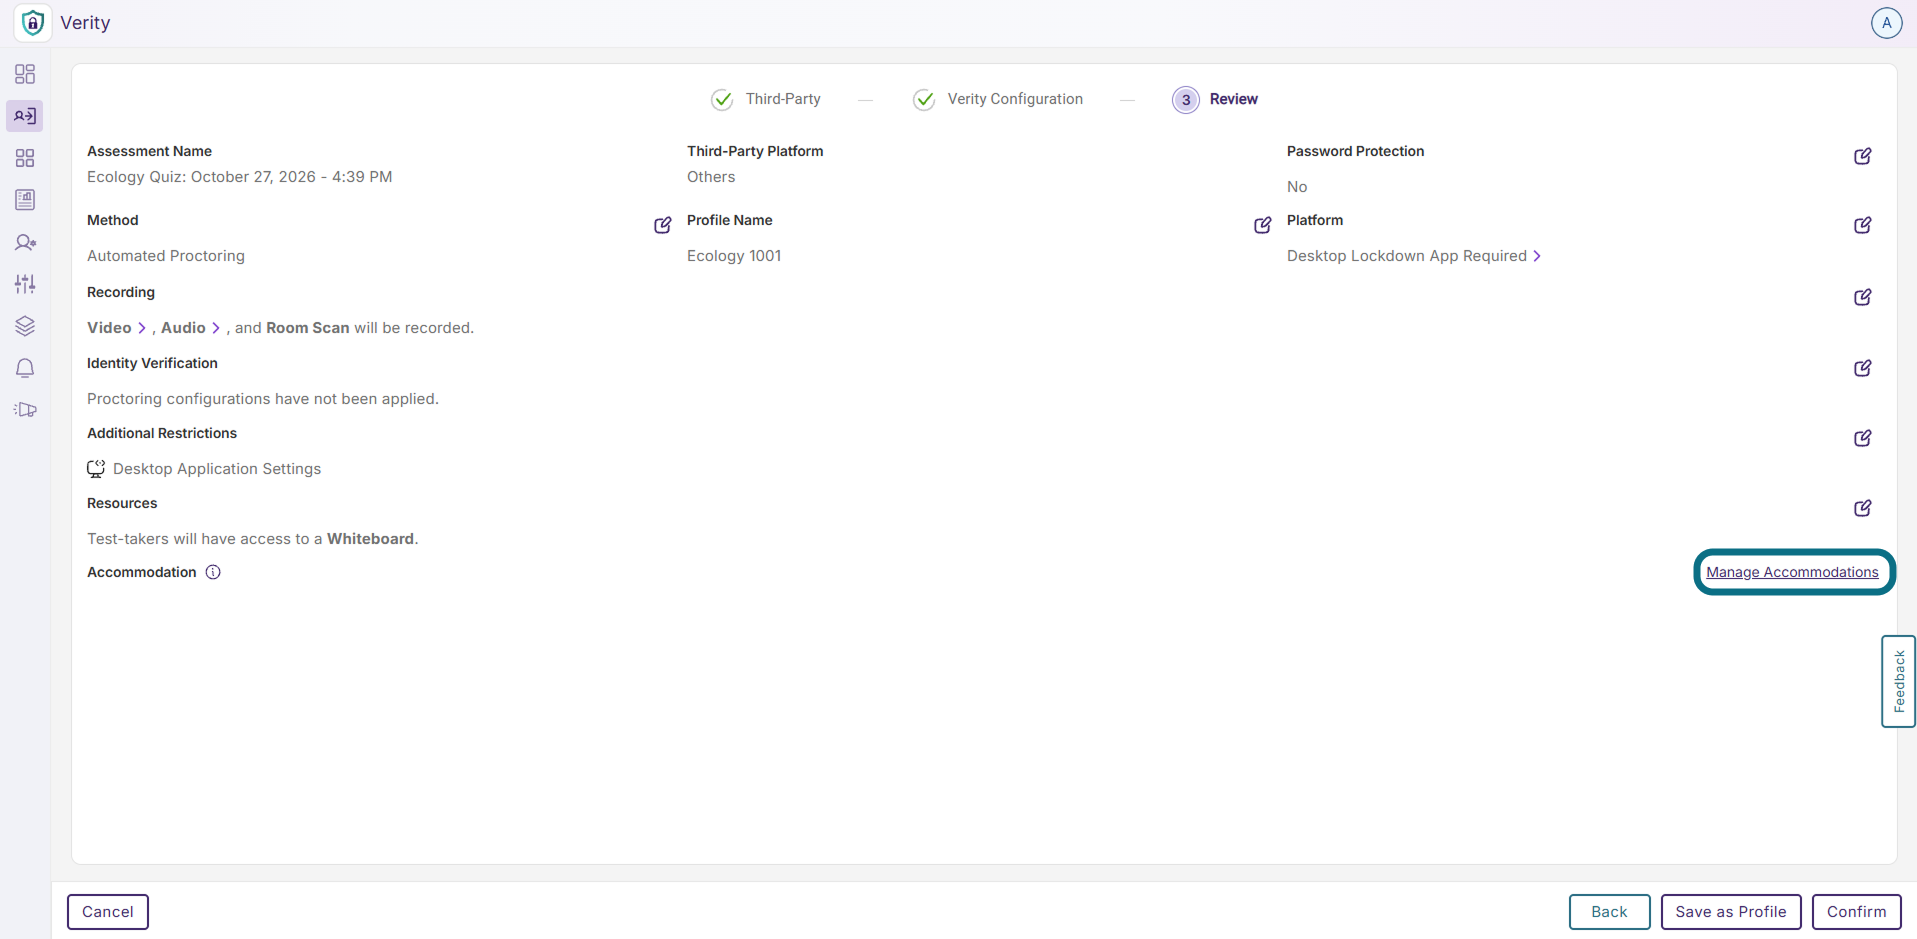Click edit icon next to Method
This screenshot has height=939, width=1917.
point(662,225)
